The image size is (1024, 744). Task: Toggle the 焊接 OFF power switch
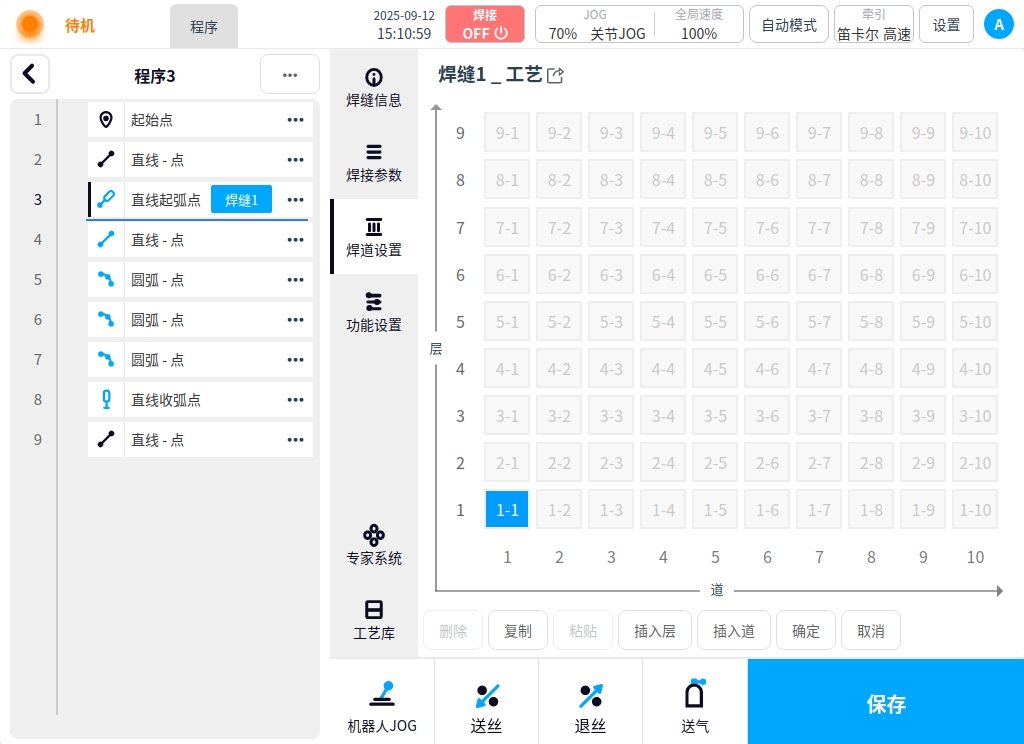pyautogui.click(x=485, y=24)
